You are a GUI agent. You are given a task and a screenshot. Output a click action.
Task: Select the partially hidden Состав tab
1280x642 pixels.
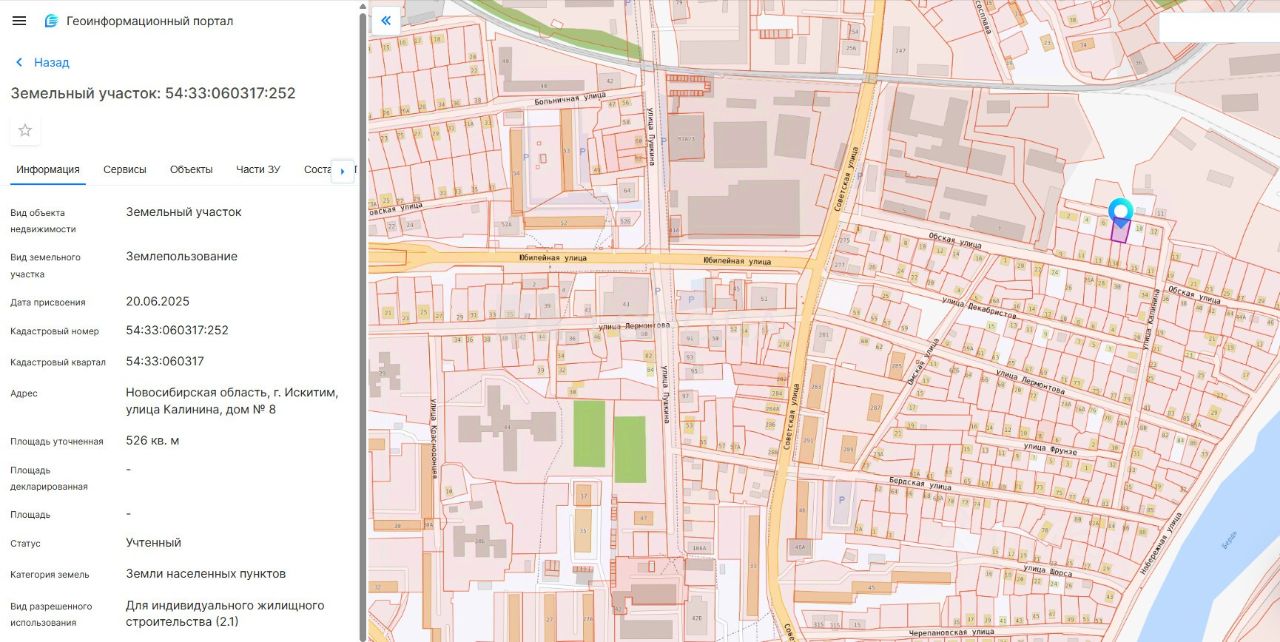click(x=317, y=169)
